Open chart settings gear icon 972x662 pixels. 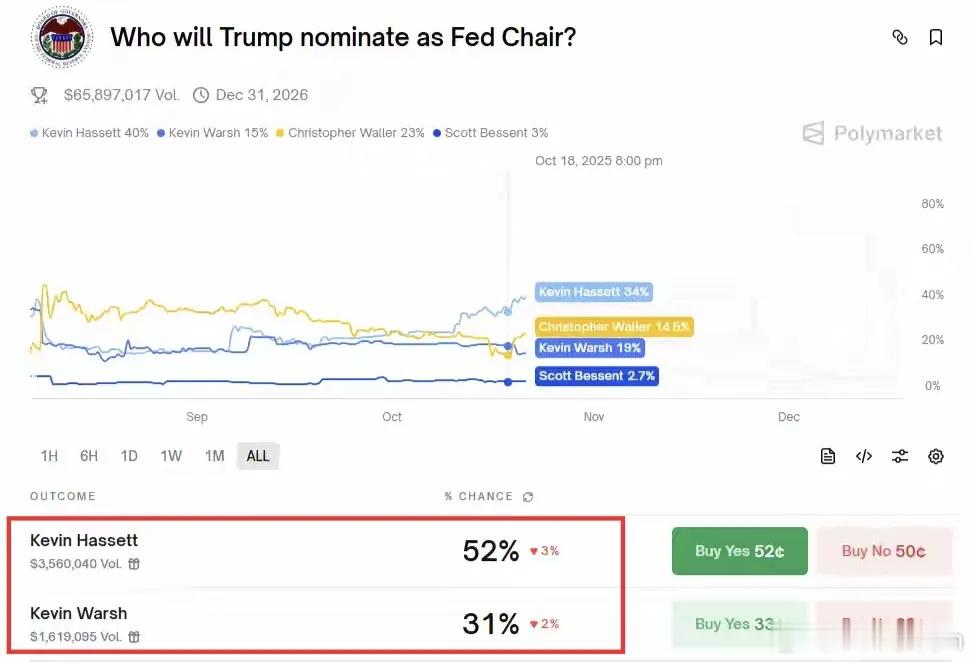pos(936,456)
